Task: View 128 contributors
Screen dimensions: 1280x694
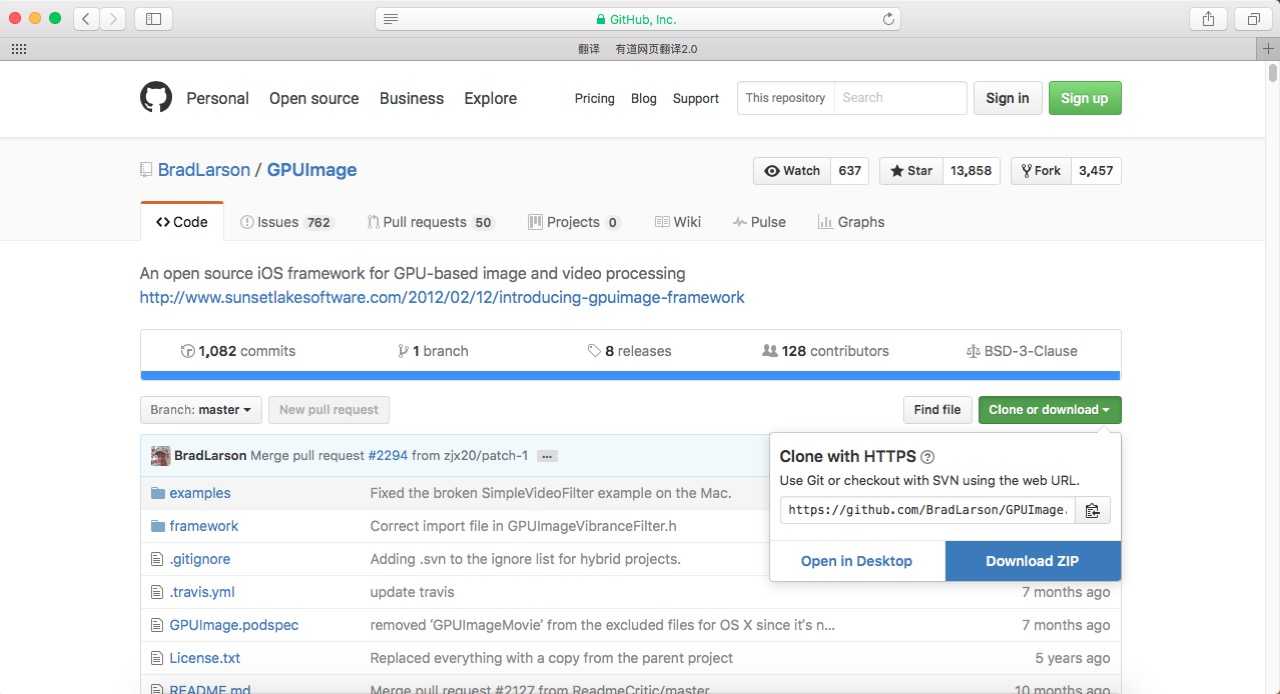Action: (825, 351)
